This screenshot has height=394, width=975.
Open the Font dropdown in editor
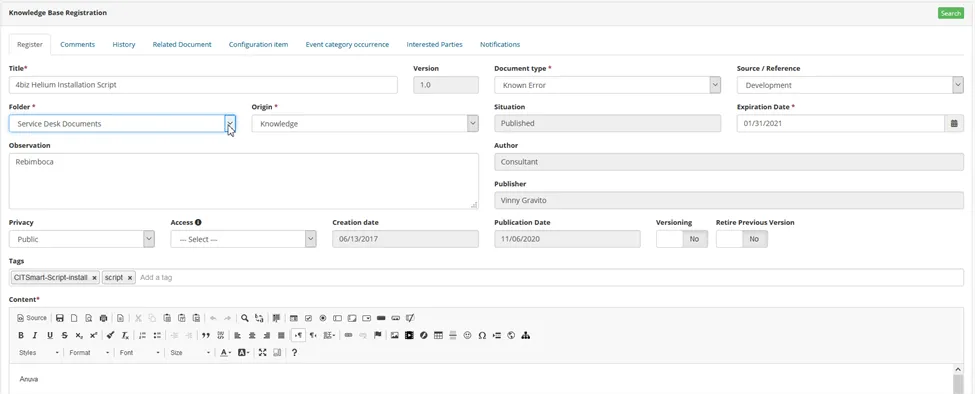(139, 352)
